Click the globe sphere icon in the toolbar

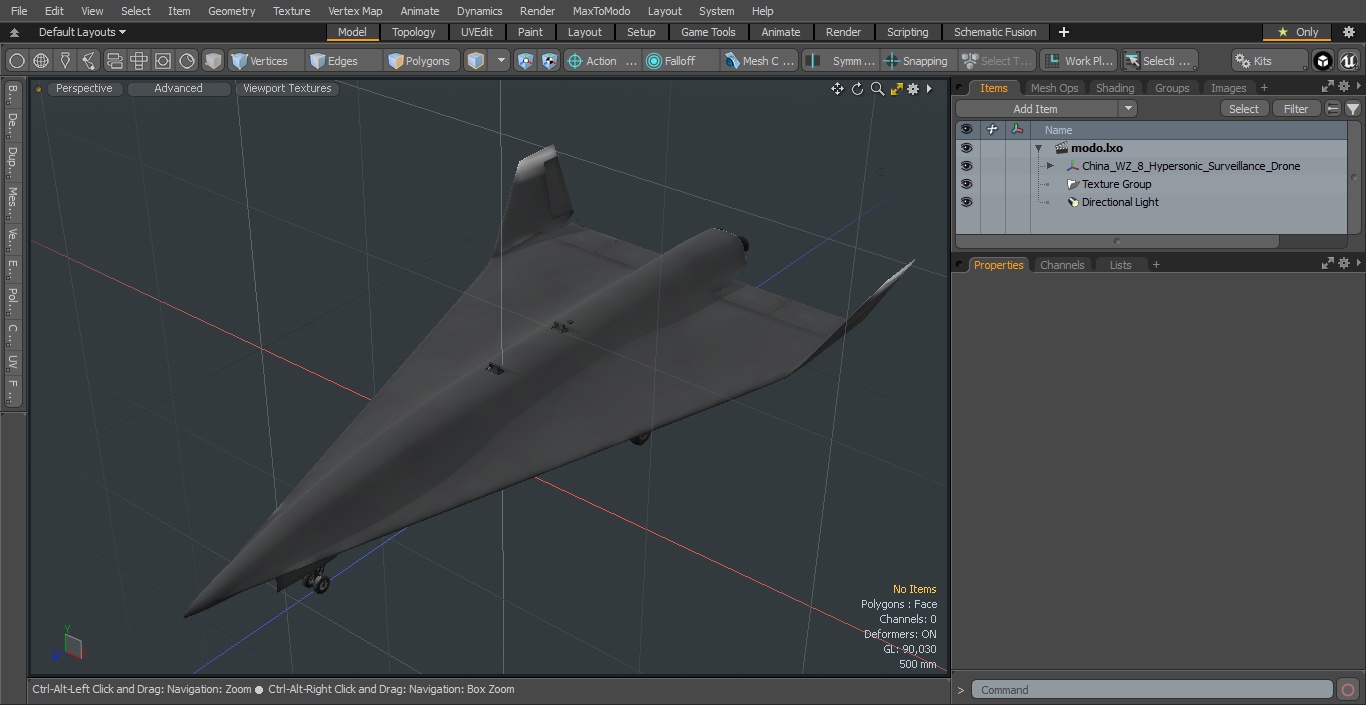[x=41, y=61]
